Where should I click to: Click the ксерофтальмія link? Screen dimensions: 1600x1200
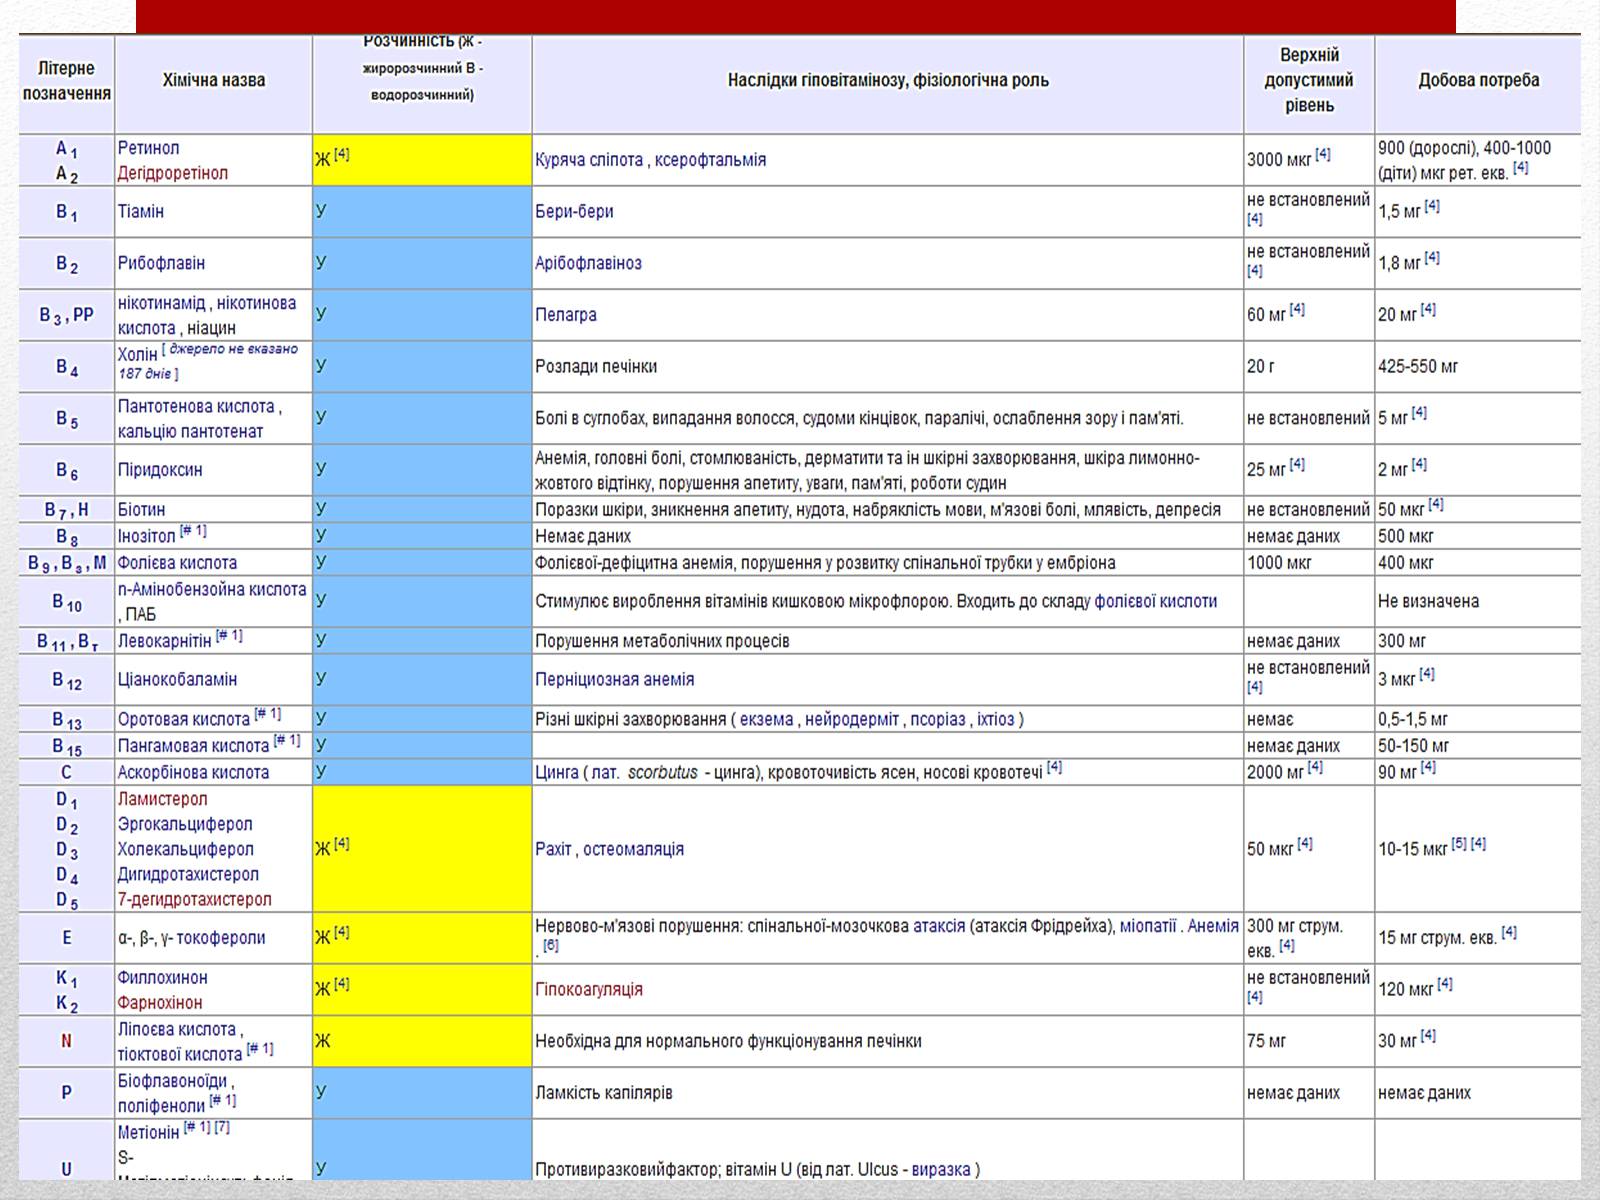(x=710, y=160)
